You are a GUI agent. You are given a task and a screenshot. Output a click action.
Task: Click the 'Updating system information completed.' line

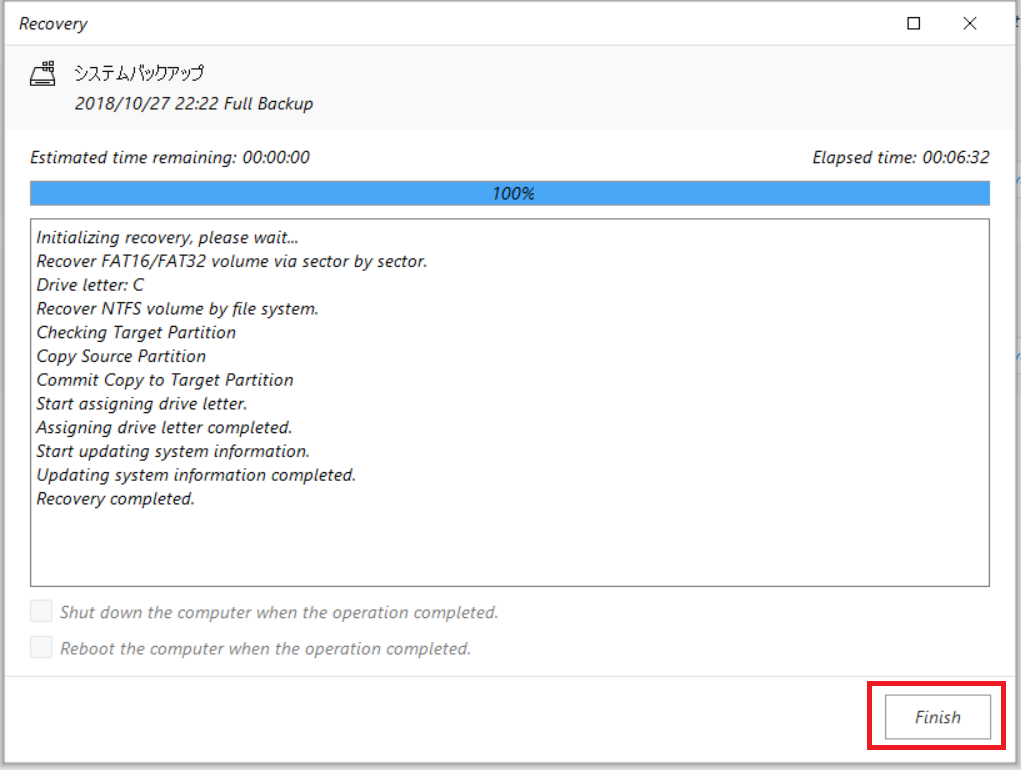tap(196, 475)
